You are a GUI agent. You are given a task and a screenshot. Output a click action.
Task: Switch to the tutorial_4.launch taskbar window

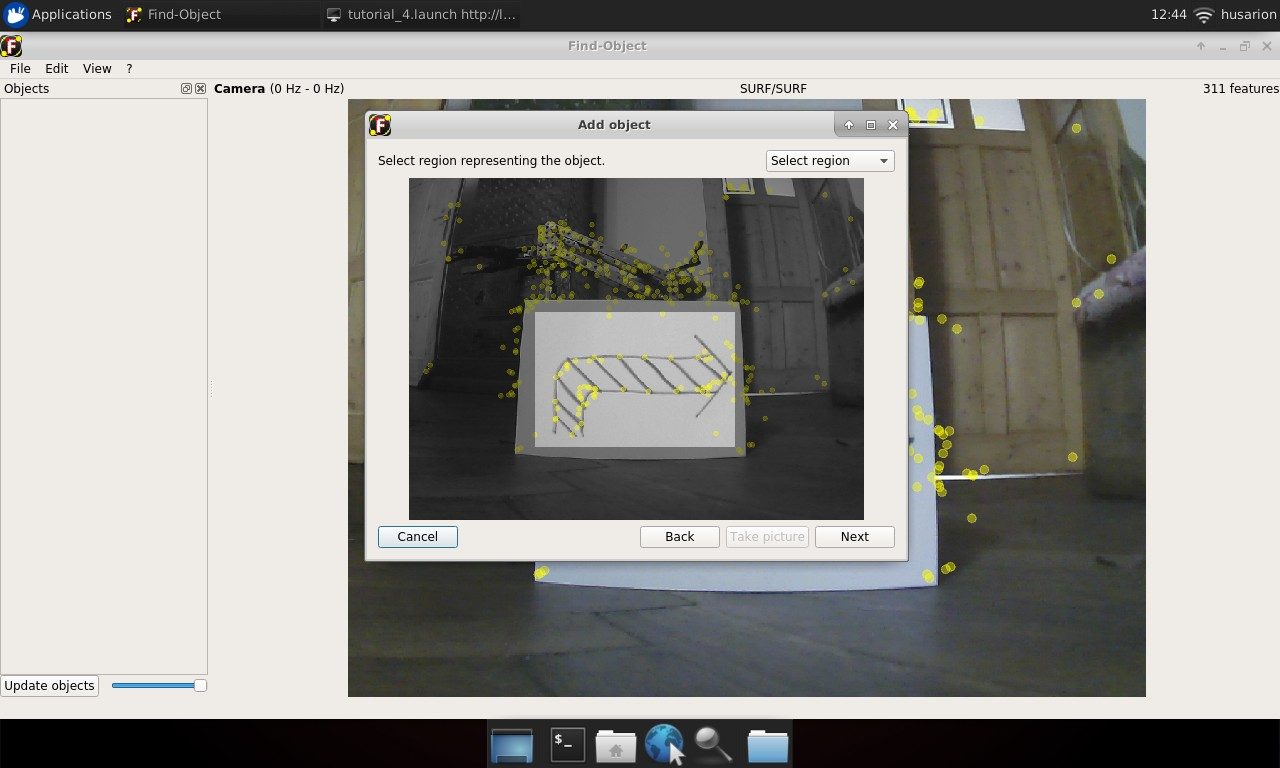[421, 15]
